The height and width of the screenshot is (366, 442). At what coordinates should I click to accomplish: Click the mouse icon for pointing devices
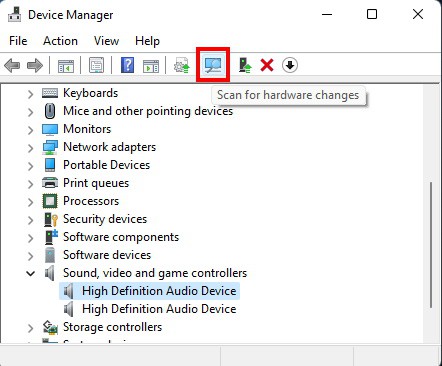click(x=50, y=111)
